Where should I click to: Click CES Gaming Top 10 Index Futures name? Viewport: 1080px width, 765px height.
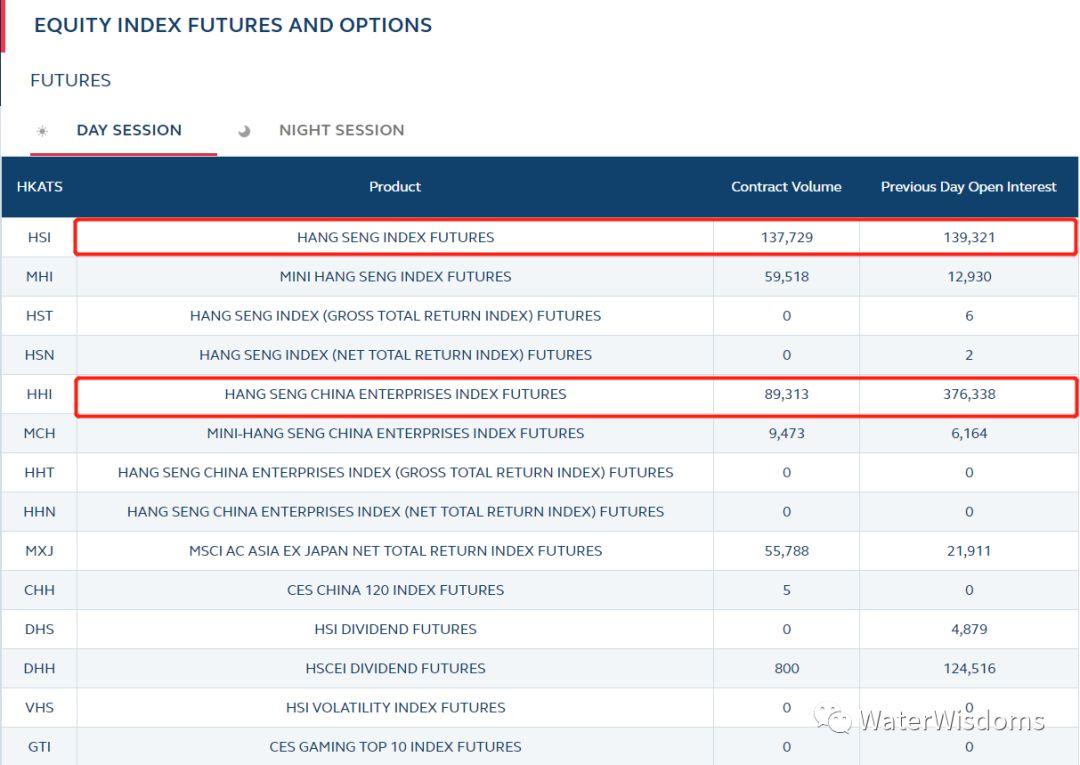pyautogui.click(x=395, y=748)
